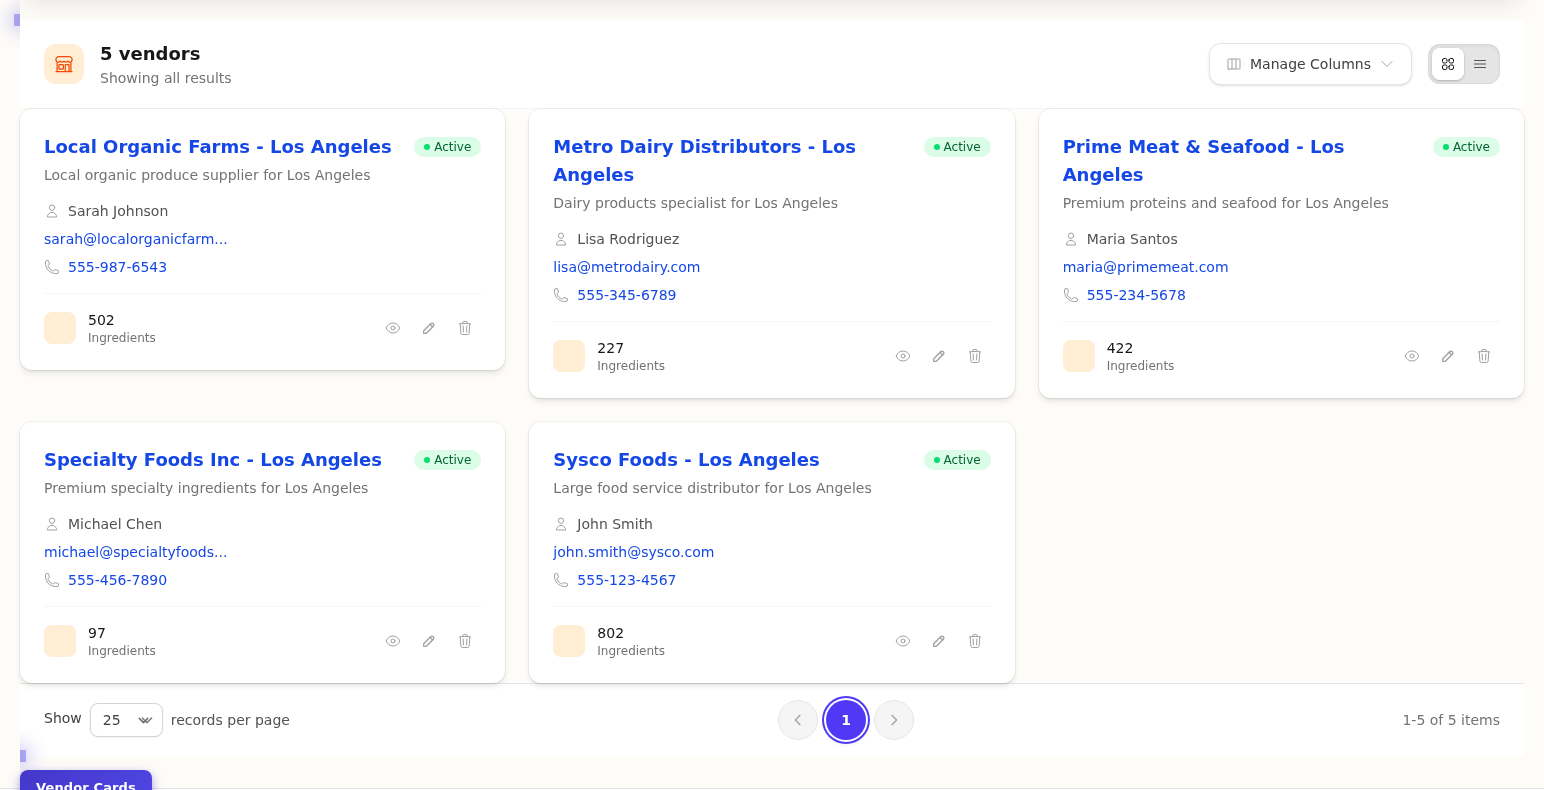
Task: Switch to list view layout
Action: 1480,64
